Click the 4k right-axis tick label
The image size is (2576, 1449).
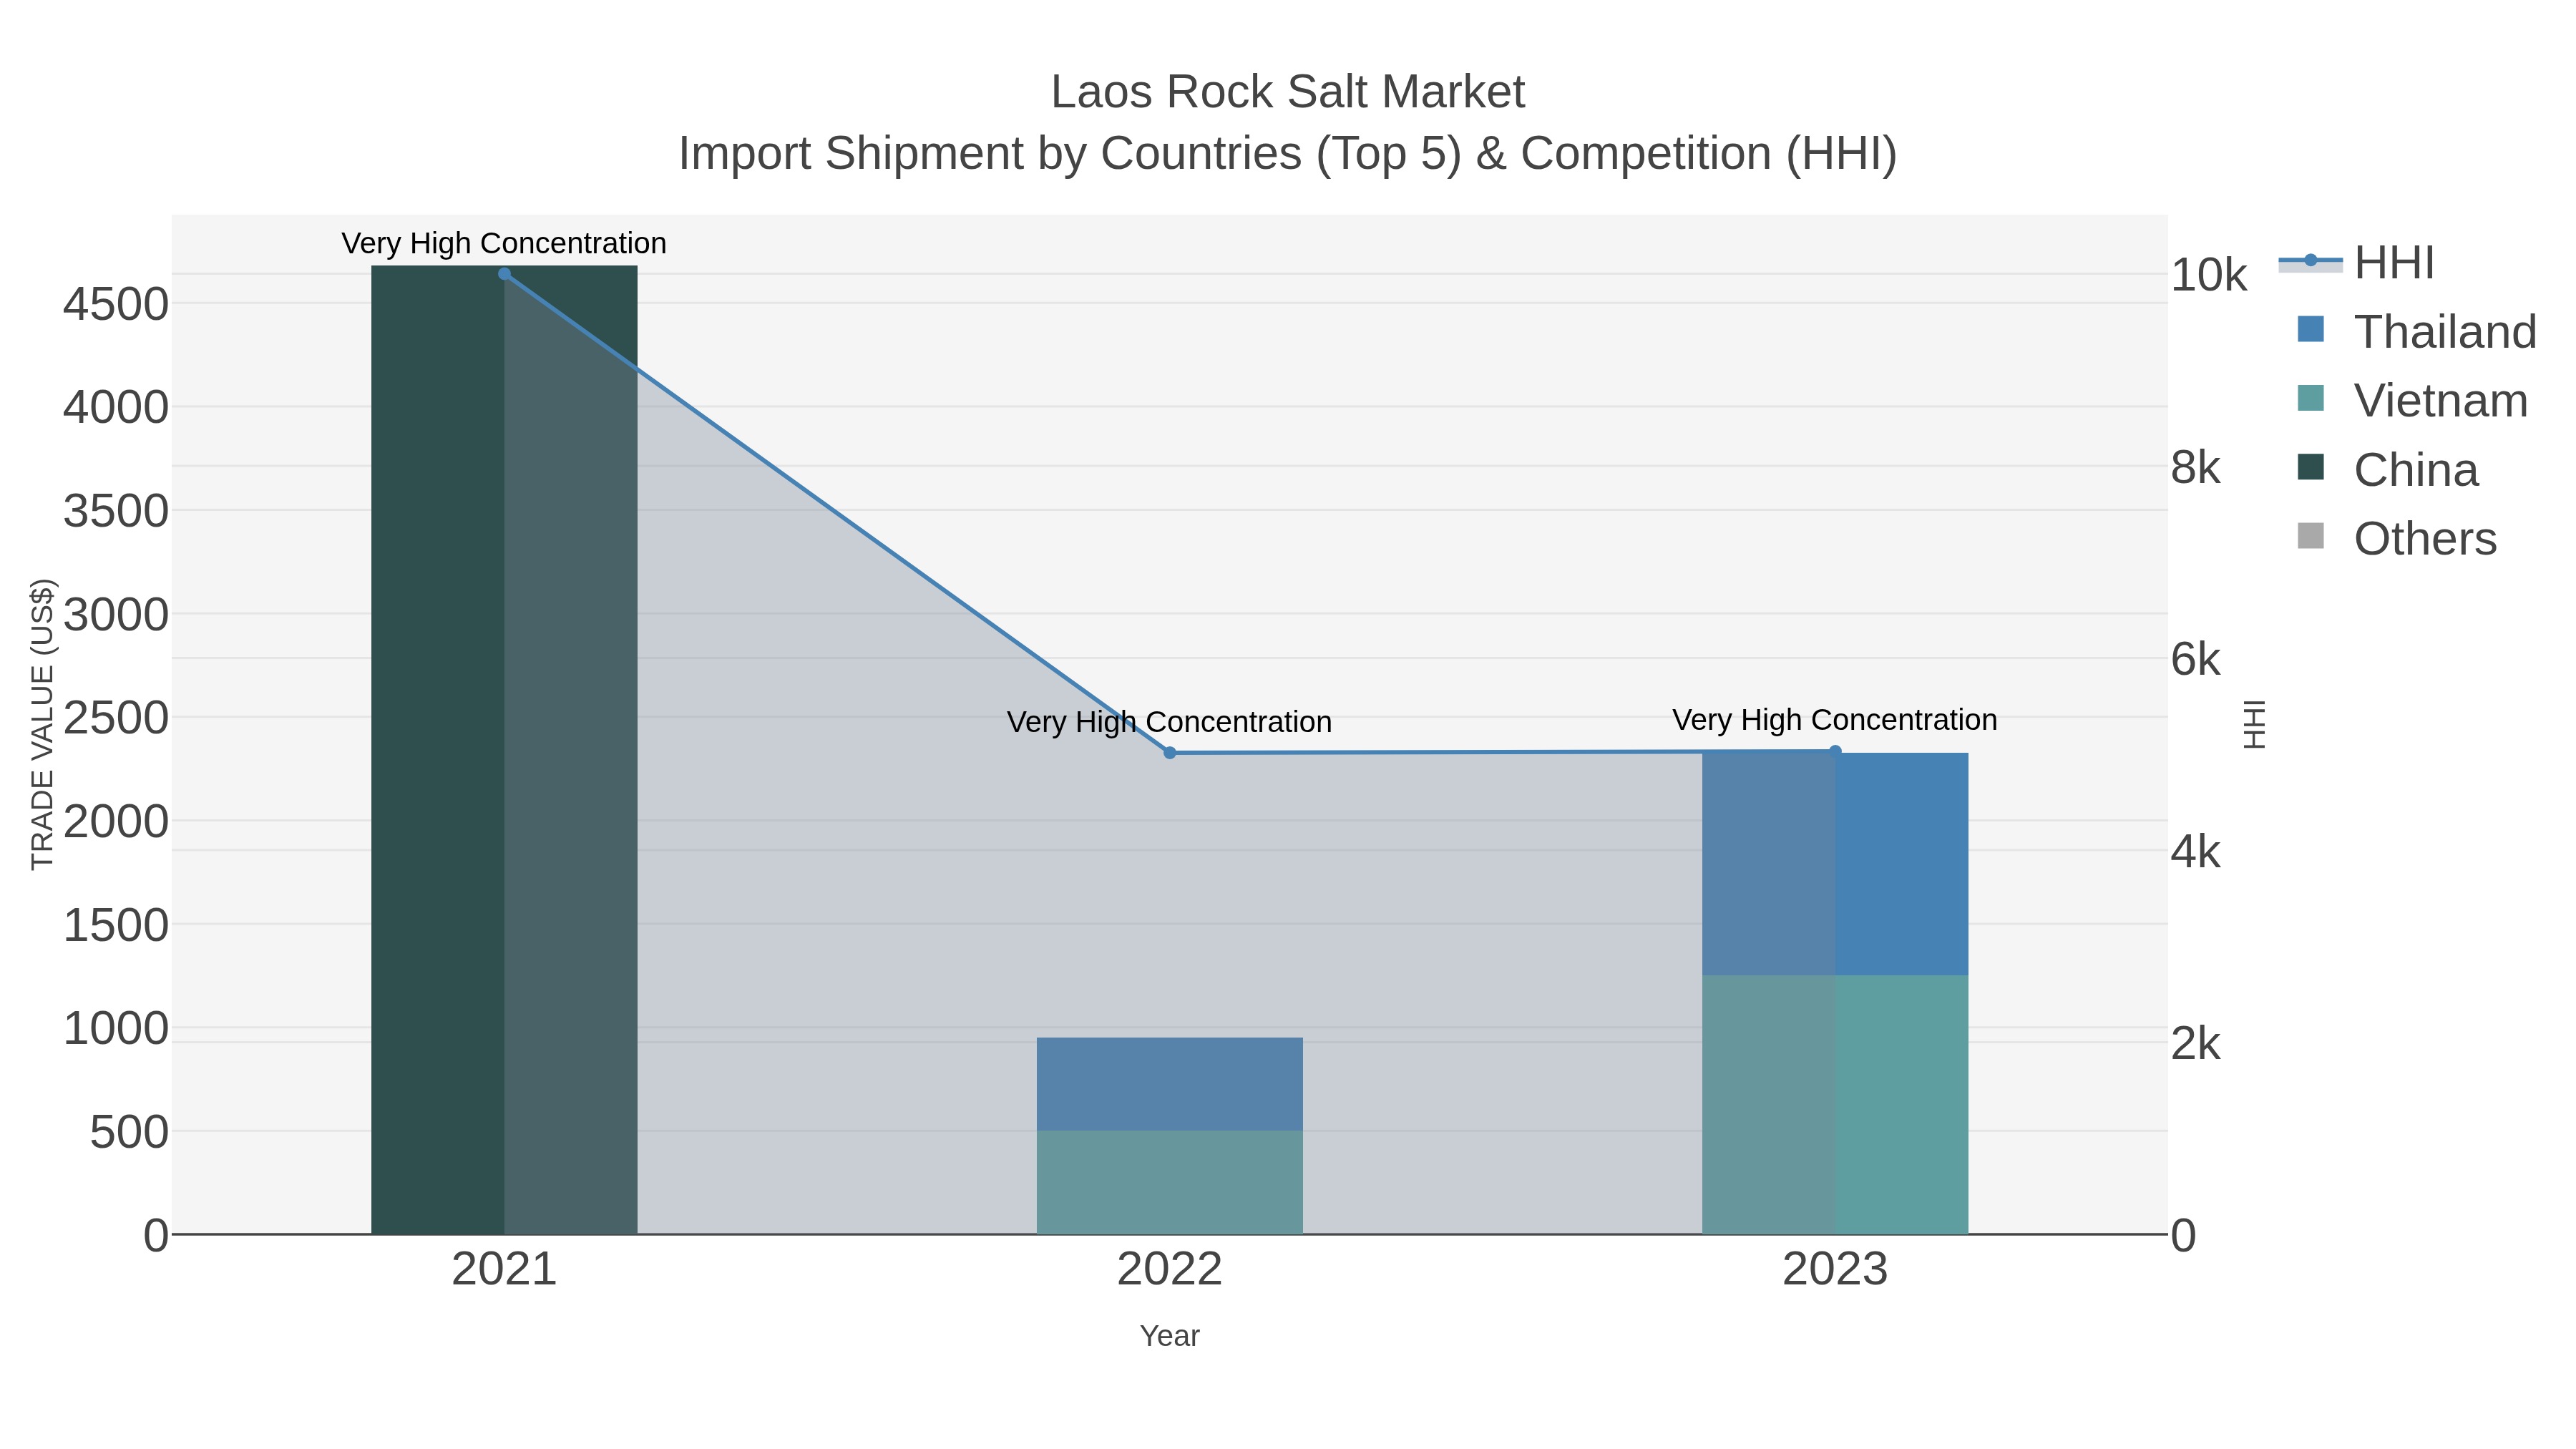(x=2195, y=852)
